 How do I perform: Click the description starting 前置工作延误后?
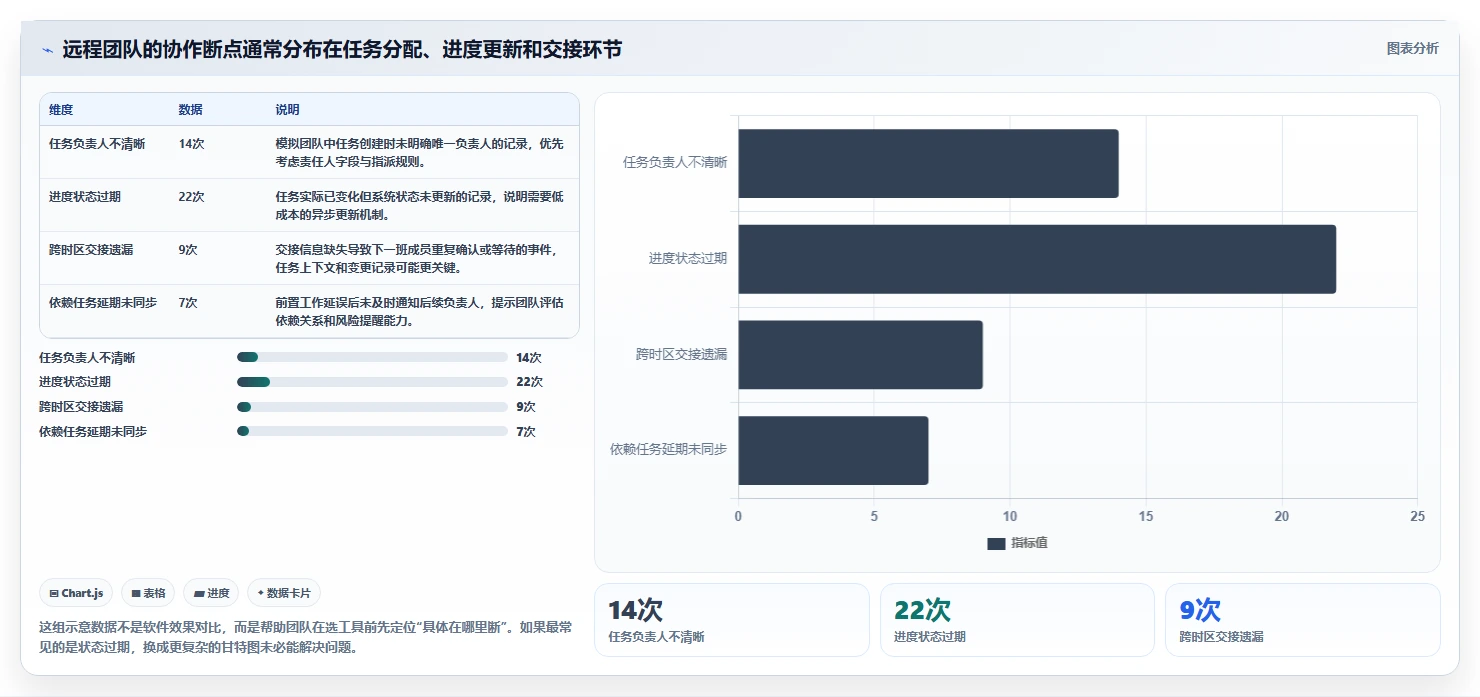coord(420,311)
